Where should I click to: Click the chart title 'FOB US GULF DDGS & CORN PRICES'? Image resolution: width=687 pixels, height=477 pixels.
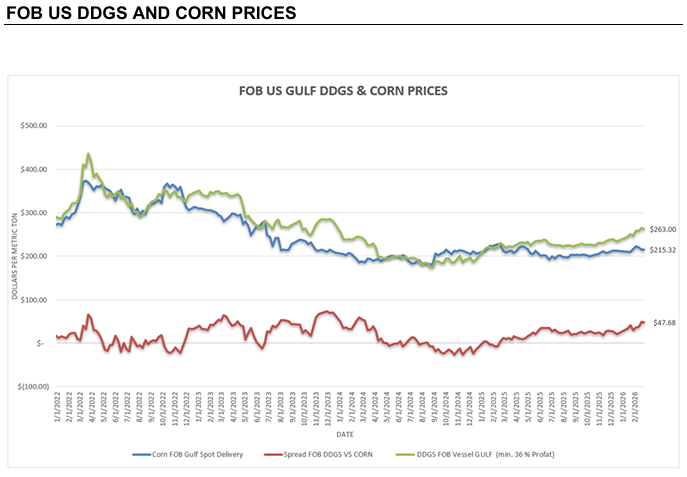coord(343,90)
